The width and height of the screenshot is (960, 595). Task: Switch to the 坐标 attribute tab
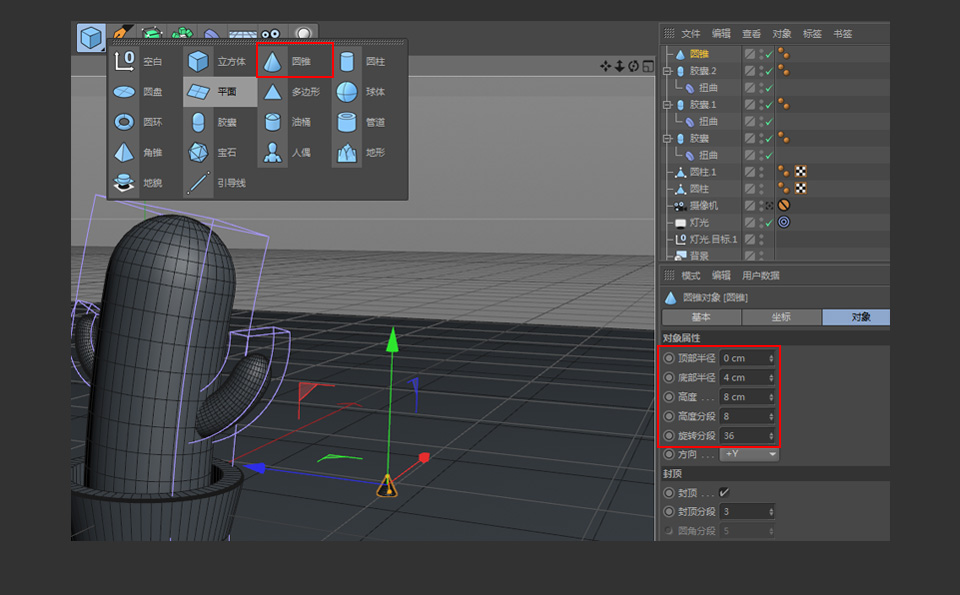(781, 317)
